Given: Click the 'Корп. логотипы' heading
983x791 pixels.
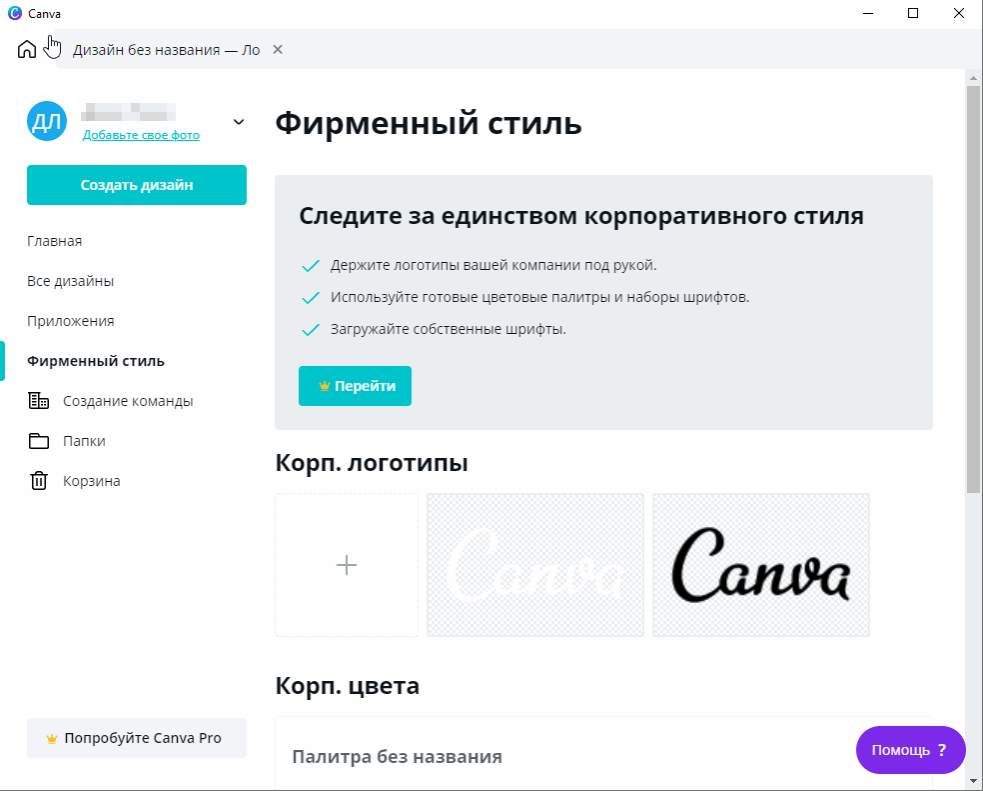Looking at the screenshot, I should [x=371, y=463].
